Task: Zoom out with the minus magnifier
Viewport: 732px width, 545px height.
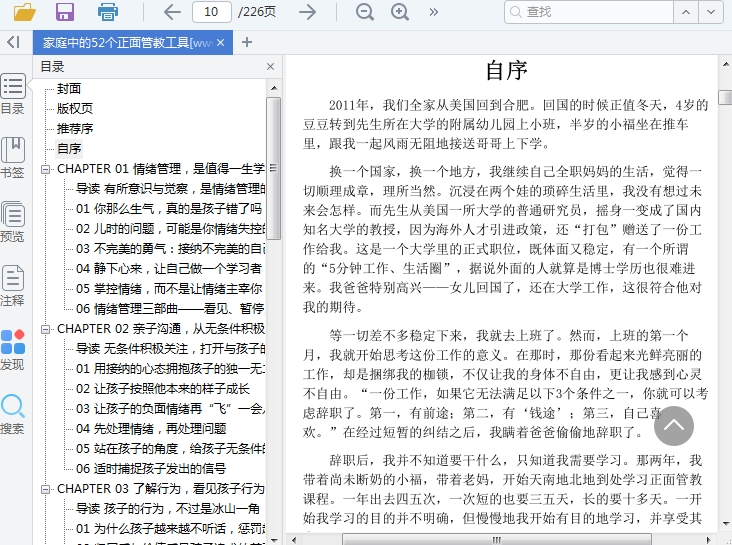Action: [x=365, y=12]
